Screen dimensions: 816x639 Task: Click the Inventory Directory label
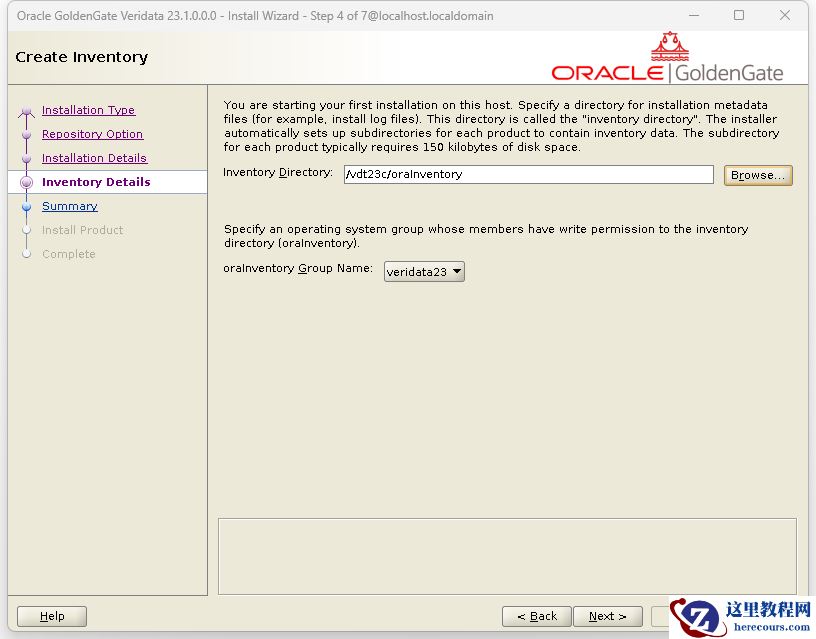tap(278, 172)
